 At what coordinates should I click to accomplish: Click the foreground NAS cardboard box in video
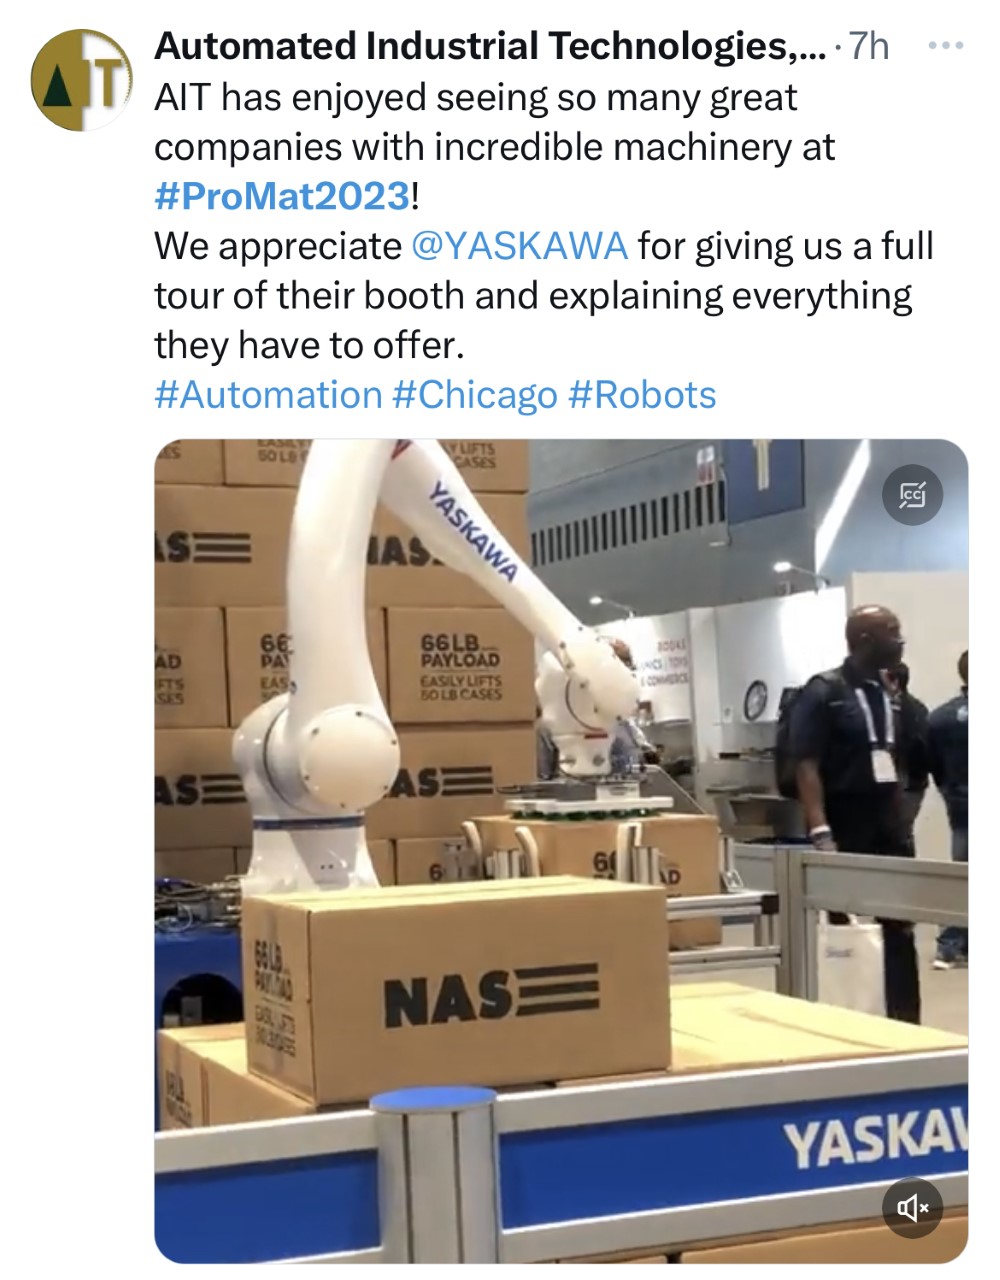(x=458, y=988)
